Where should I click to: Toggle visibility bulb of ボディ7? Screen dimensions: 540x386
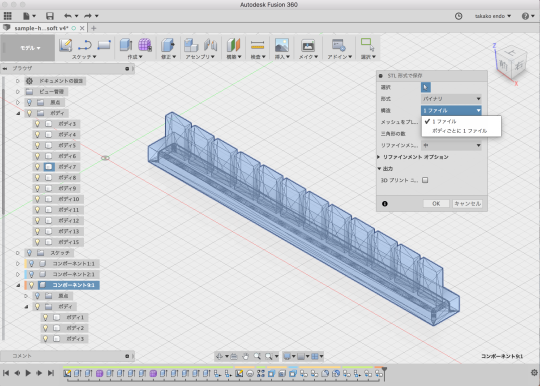pyautogui.click(x=38, y=167)
